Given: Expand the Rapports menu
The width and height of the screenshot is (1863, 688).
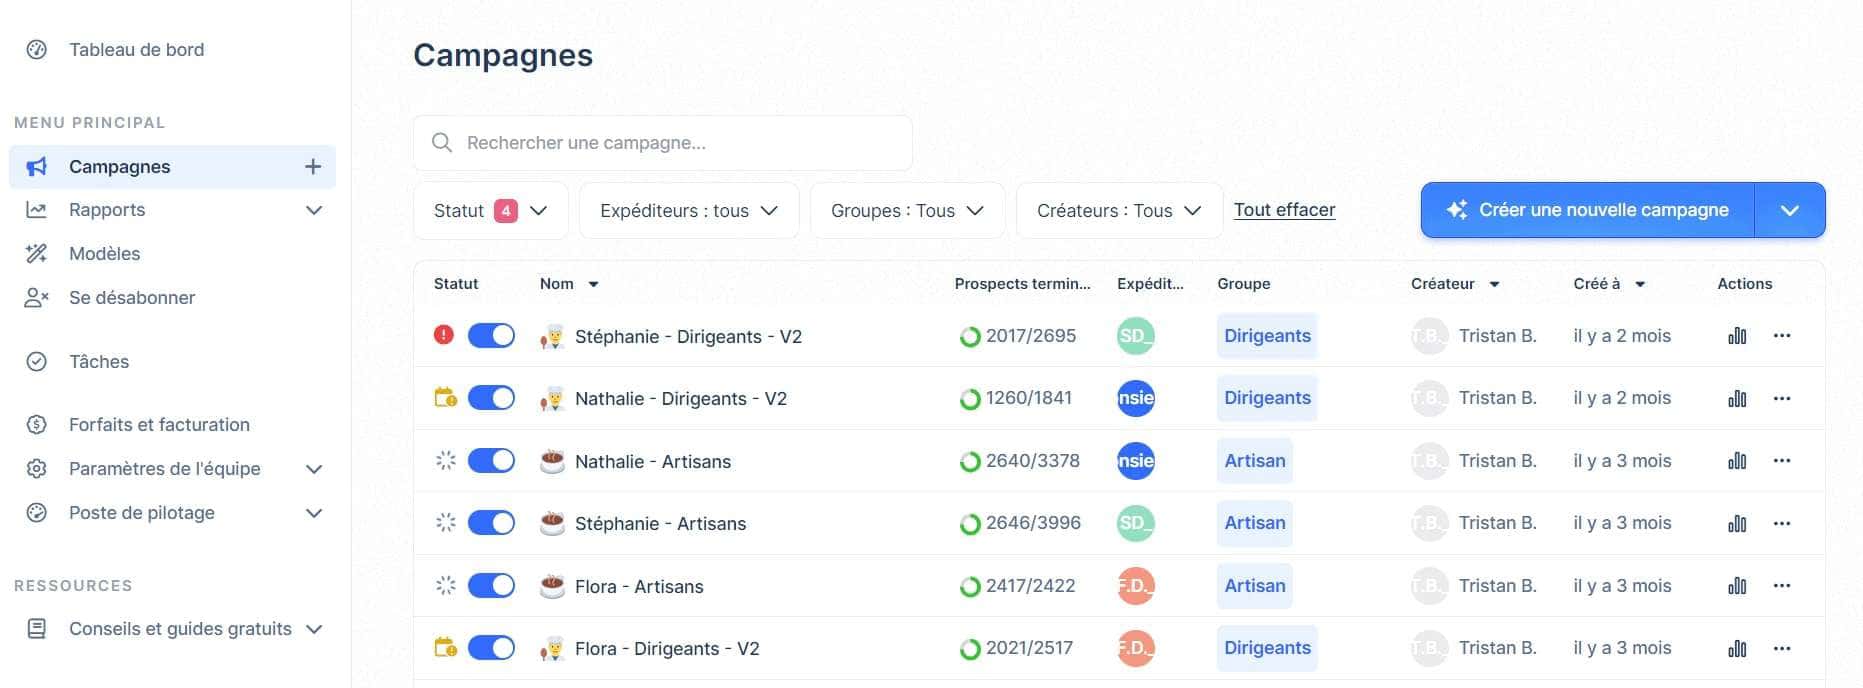Looking at the screenshot, I should click(x=314, y=210).
